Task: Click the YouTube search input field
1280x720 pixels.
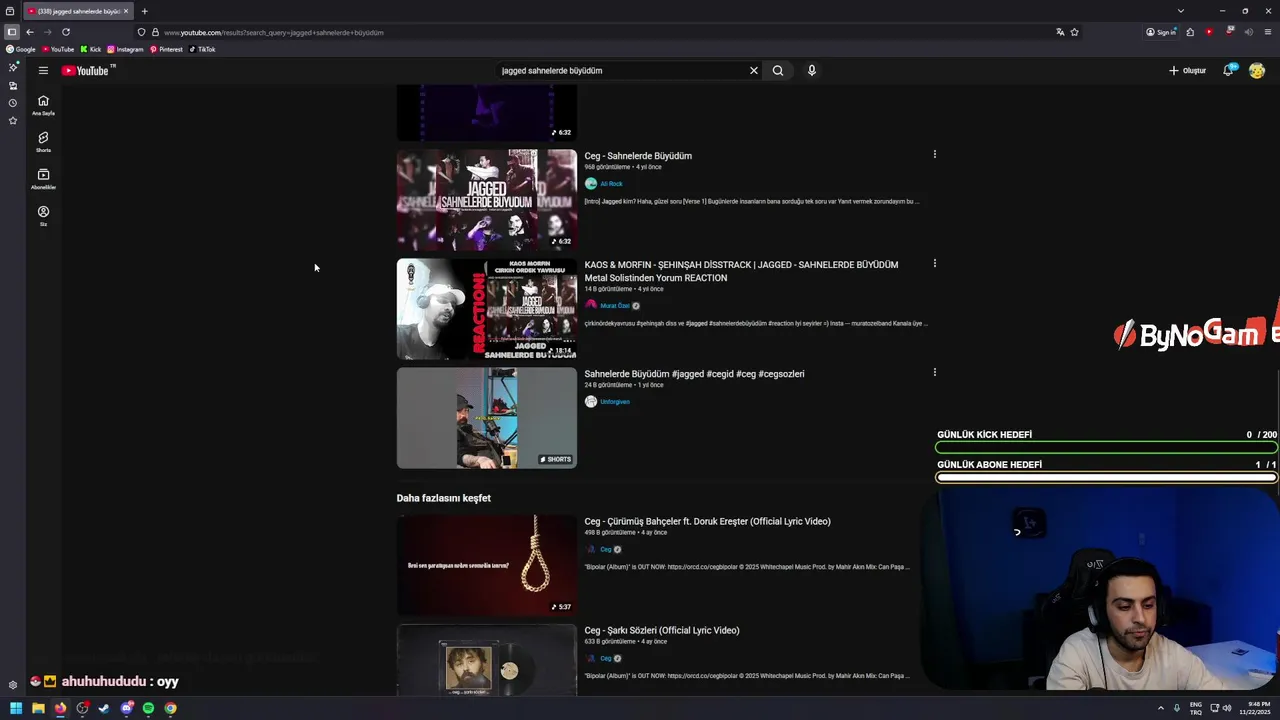Action: [620, 70]
